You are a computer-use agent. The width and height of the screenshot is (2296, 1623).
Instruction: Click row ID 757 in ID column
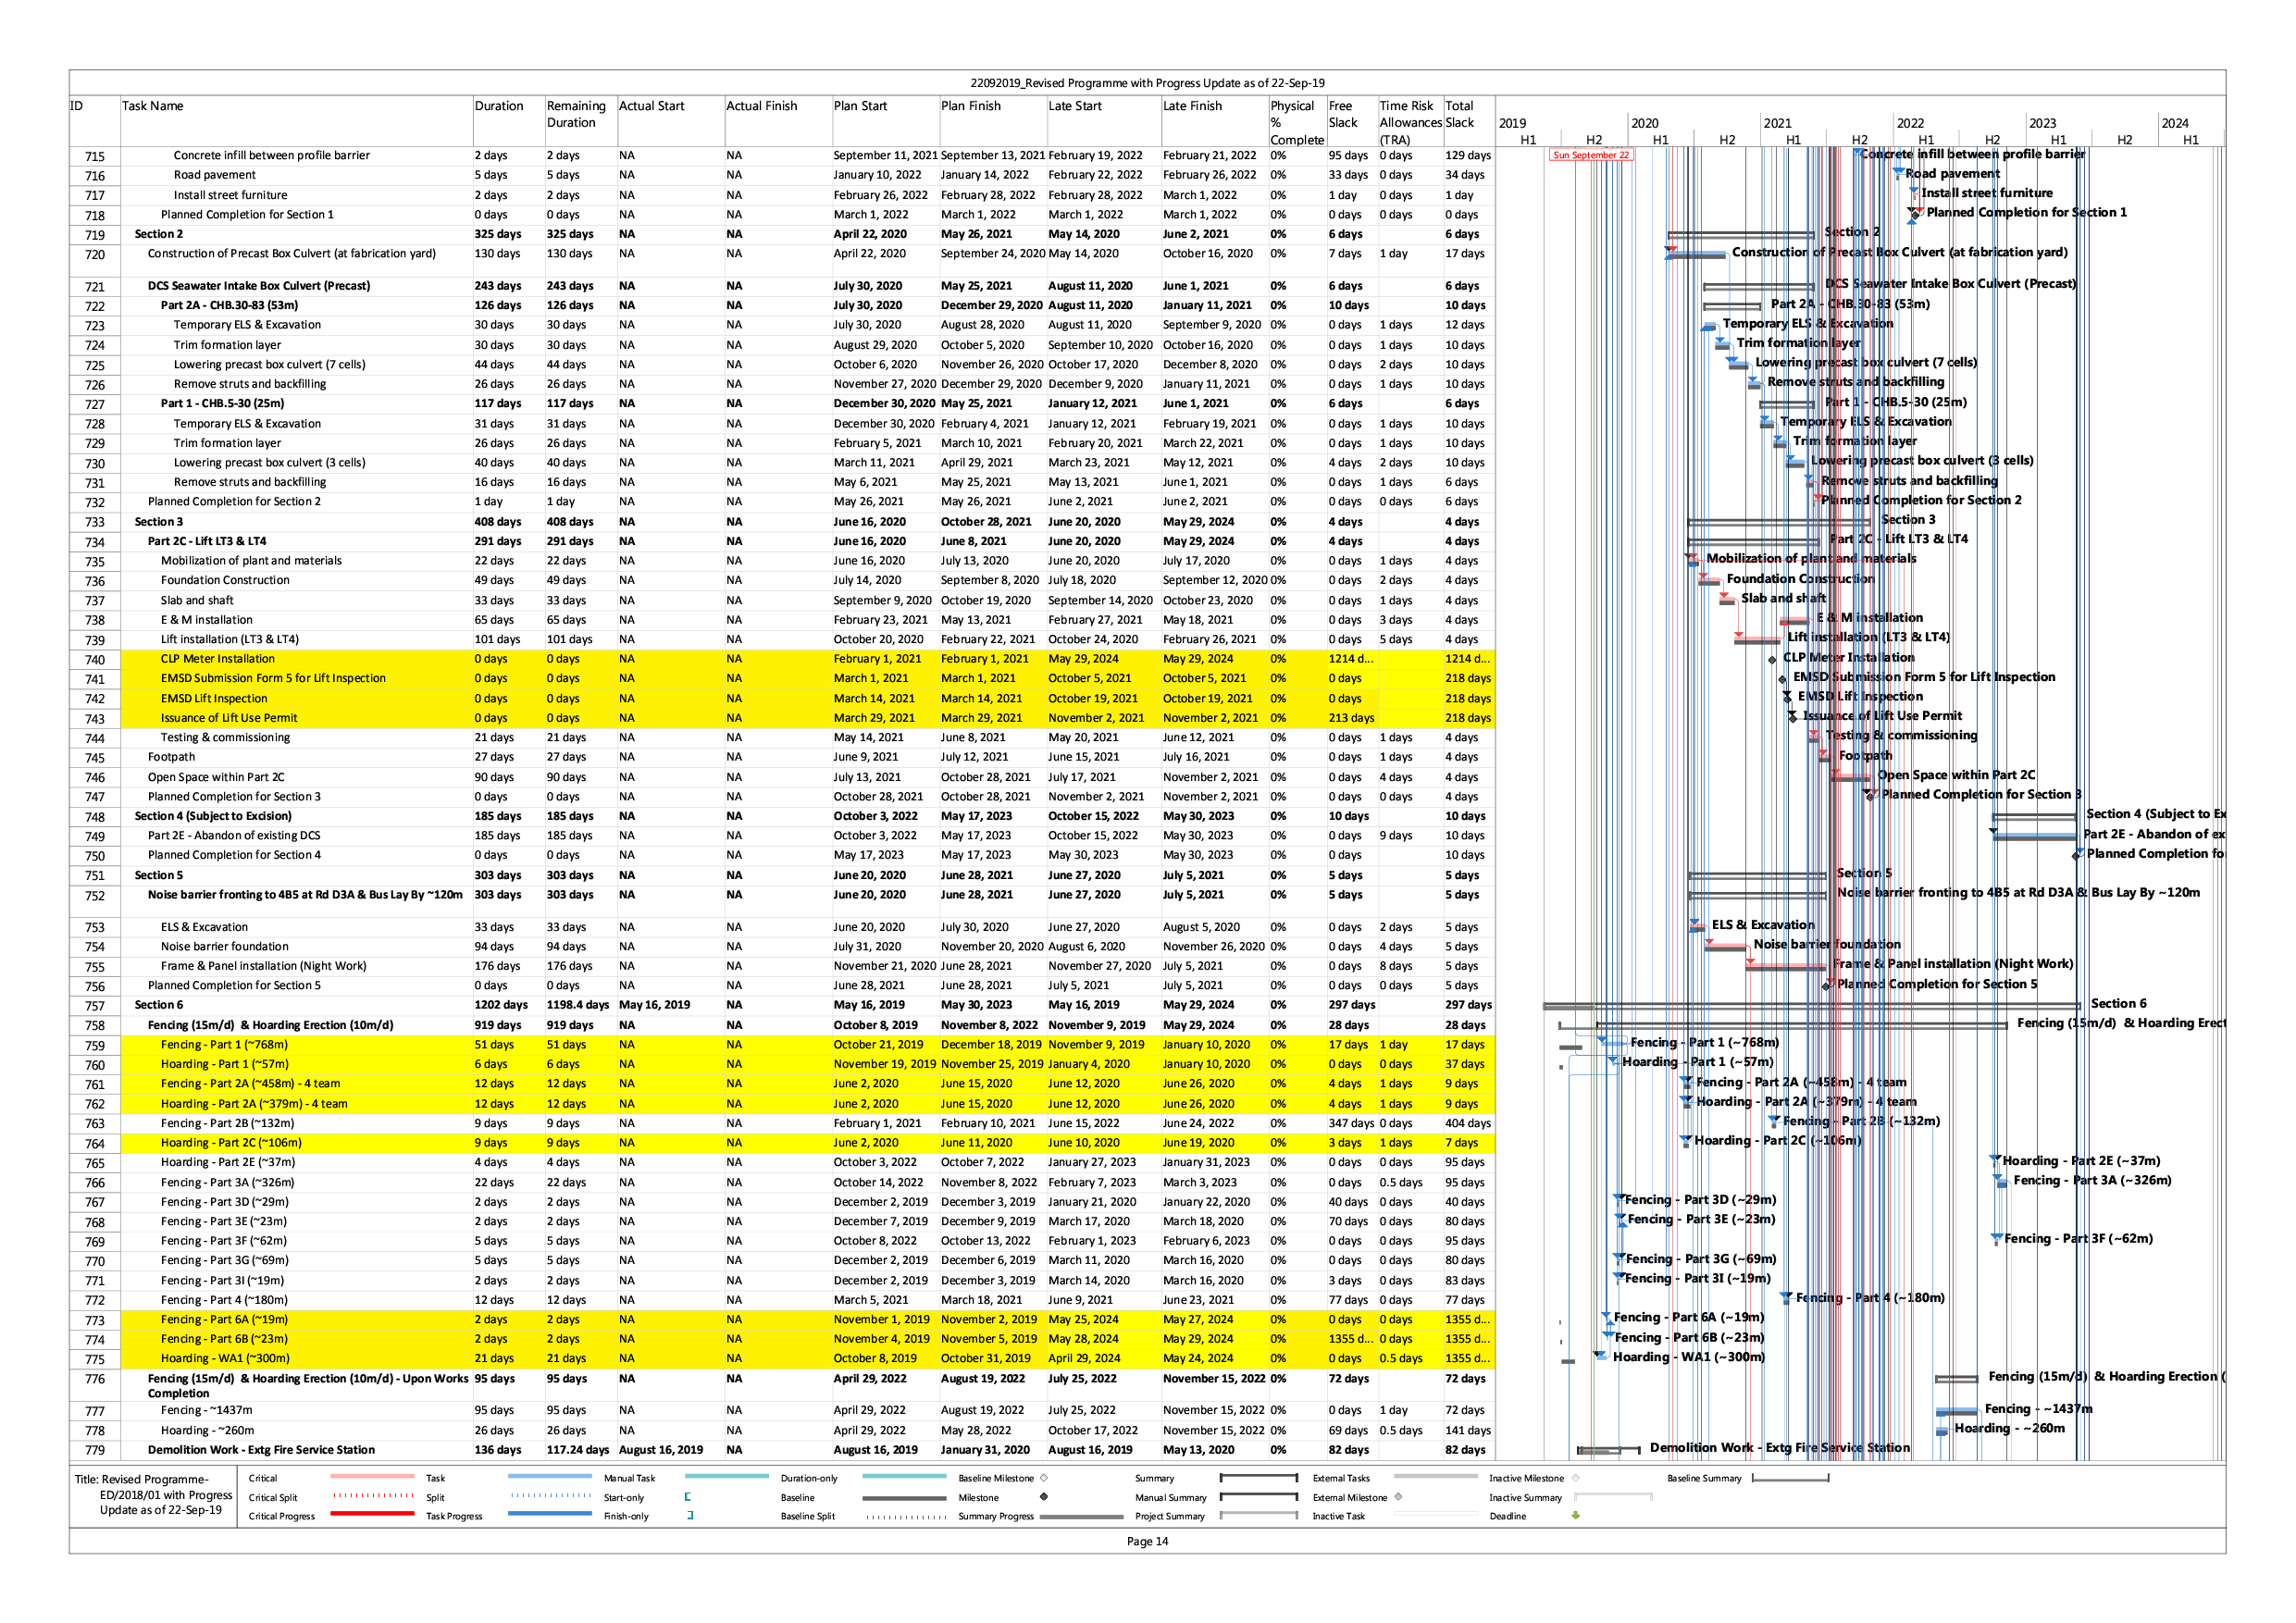tap(95, 1006)
